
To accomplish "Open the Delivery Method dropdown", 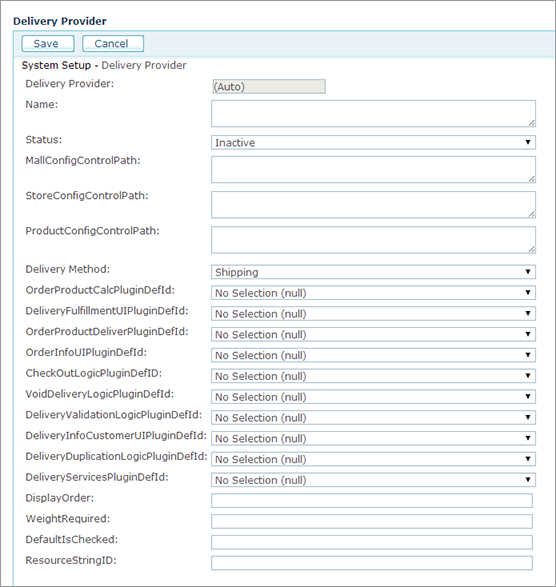I will click(373, 272).
